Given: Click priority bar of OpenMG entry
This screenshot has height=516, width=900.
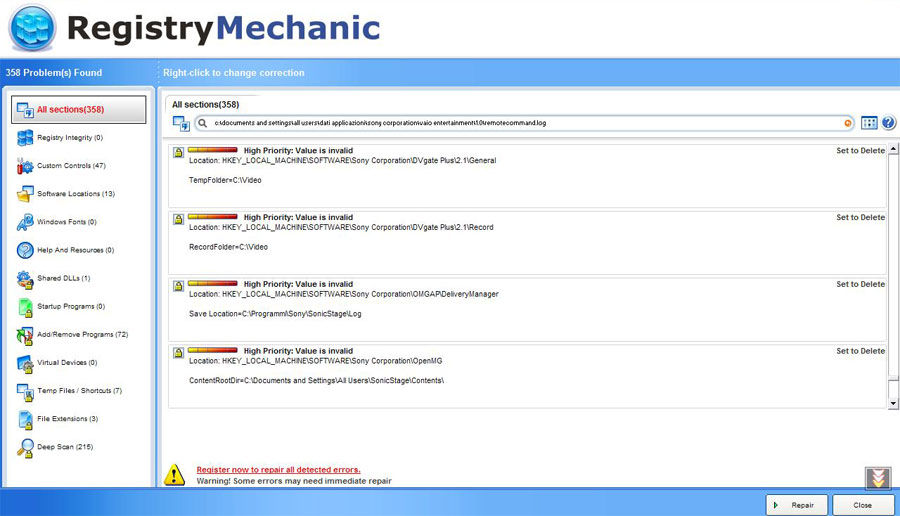Looking at the screenshot, I should [212, 351].
